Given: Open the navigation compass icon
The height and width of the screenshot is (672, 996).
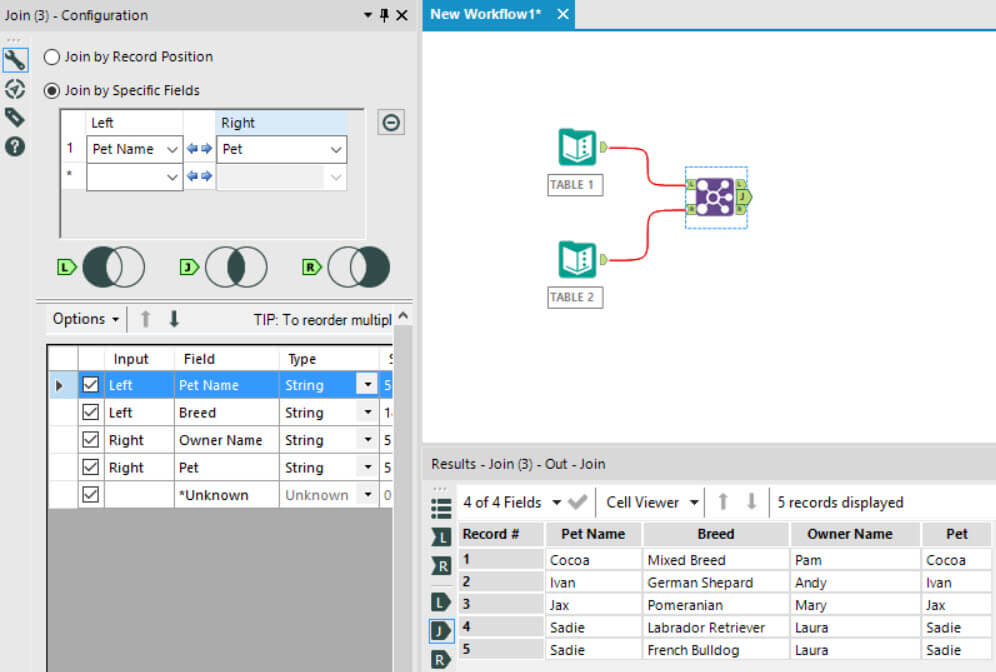Looking at the screenshot, I should pyautogui.click(x=15, y=88).
